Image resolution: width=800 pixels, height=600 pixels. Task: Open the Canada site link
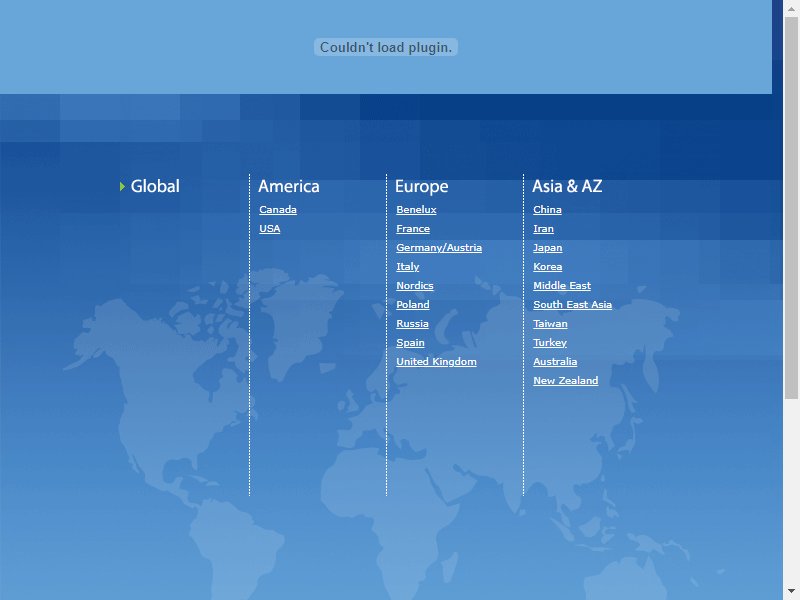point(278,210)
